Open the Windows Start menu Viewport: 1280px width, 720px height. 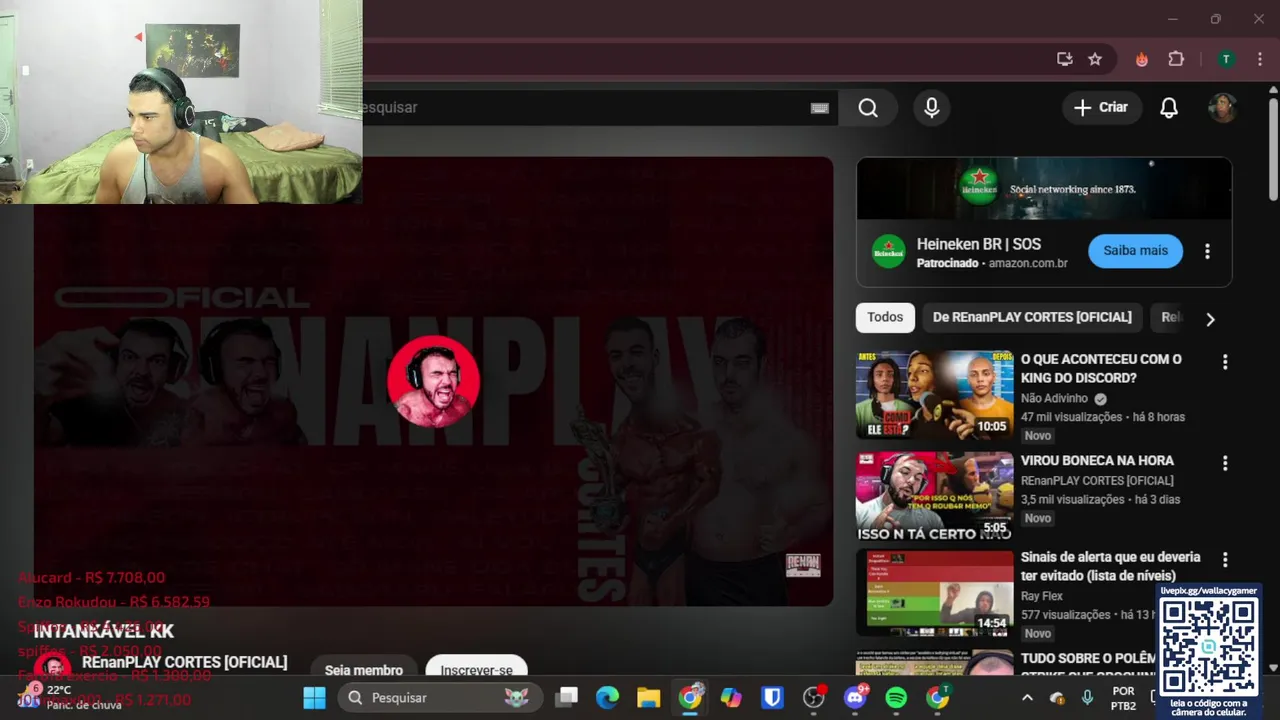click(314, 698)
